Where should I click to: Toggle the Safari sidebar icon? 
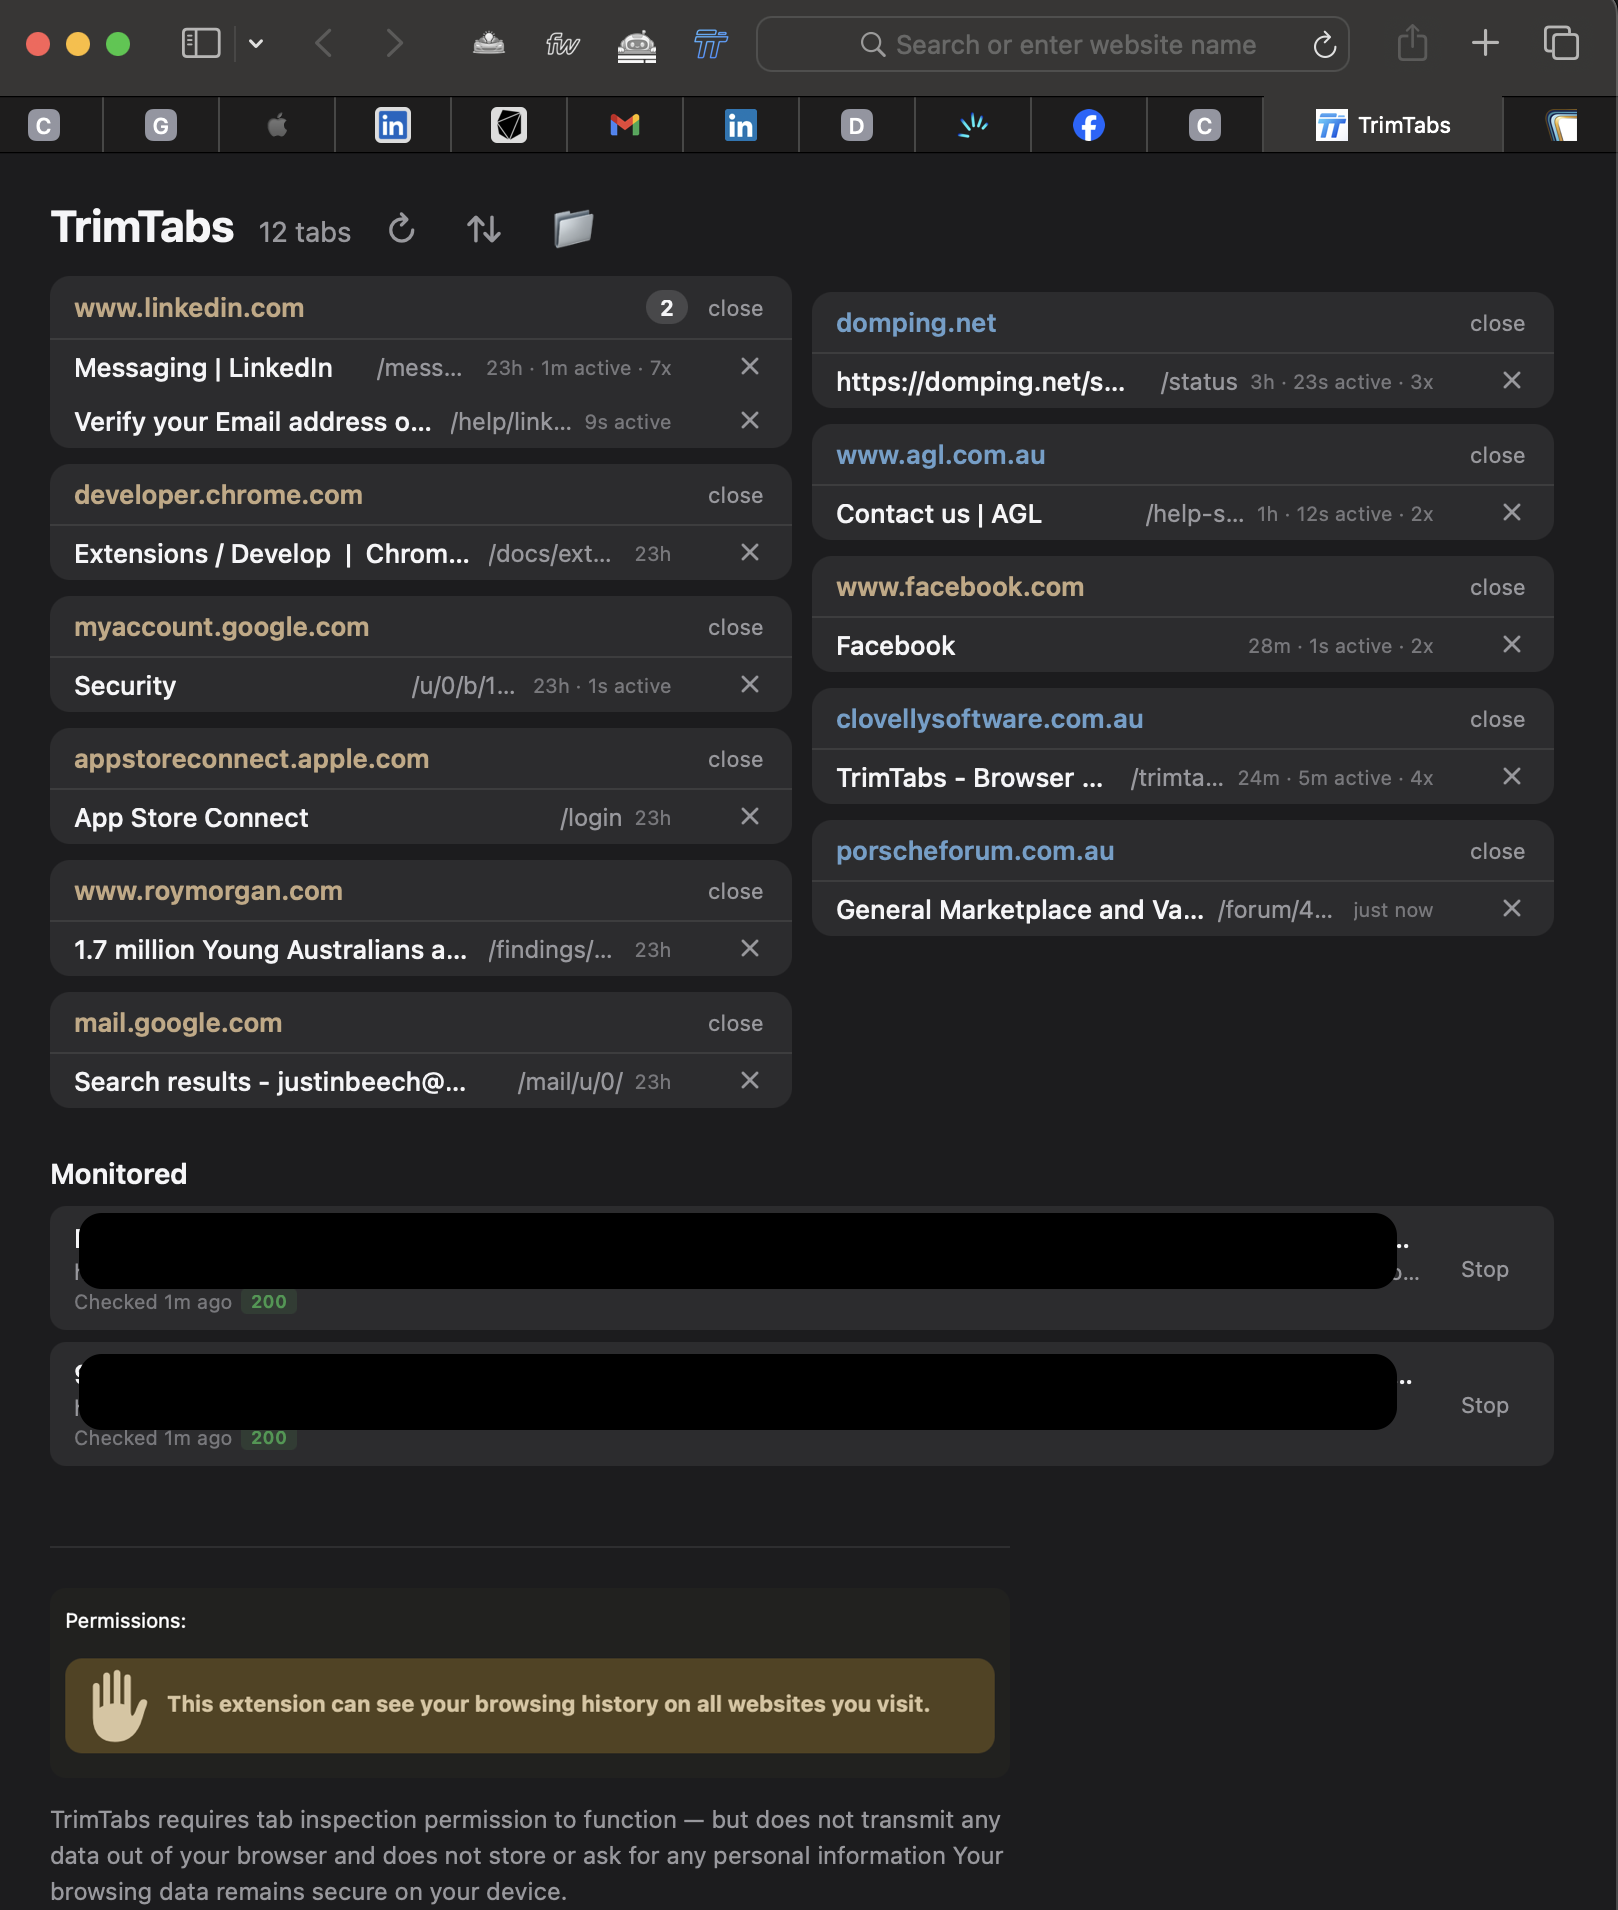pyautogui.click(x=201, y=44)
